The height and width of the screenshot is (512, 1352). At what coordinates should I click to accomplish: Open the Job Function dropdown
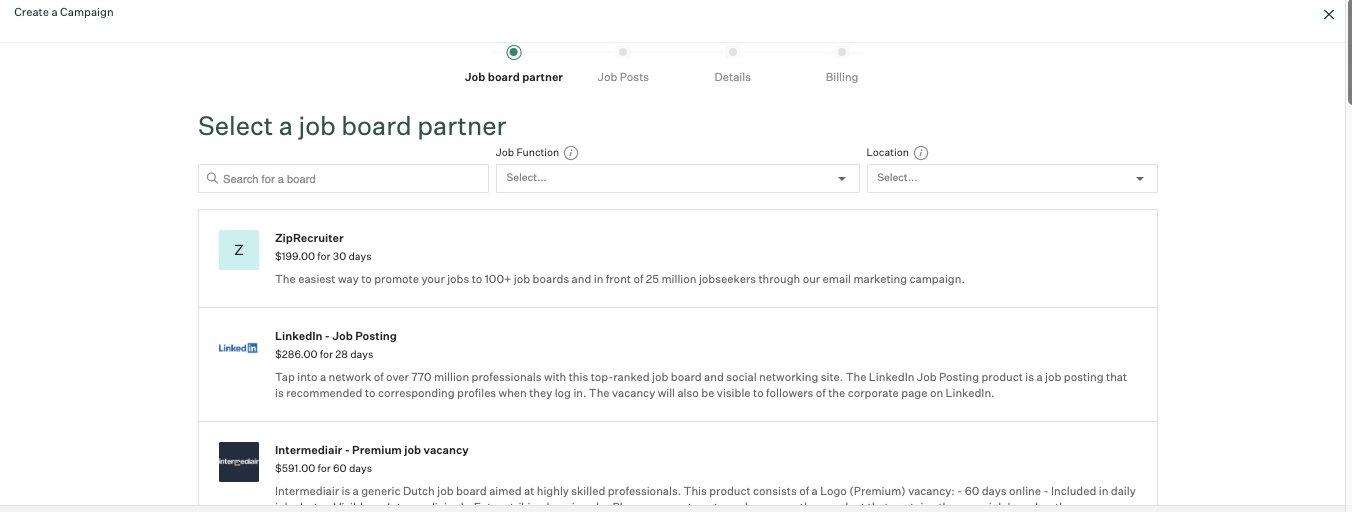click(677, 178)
